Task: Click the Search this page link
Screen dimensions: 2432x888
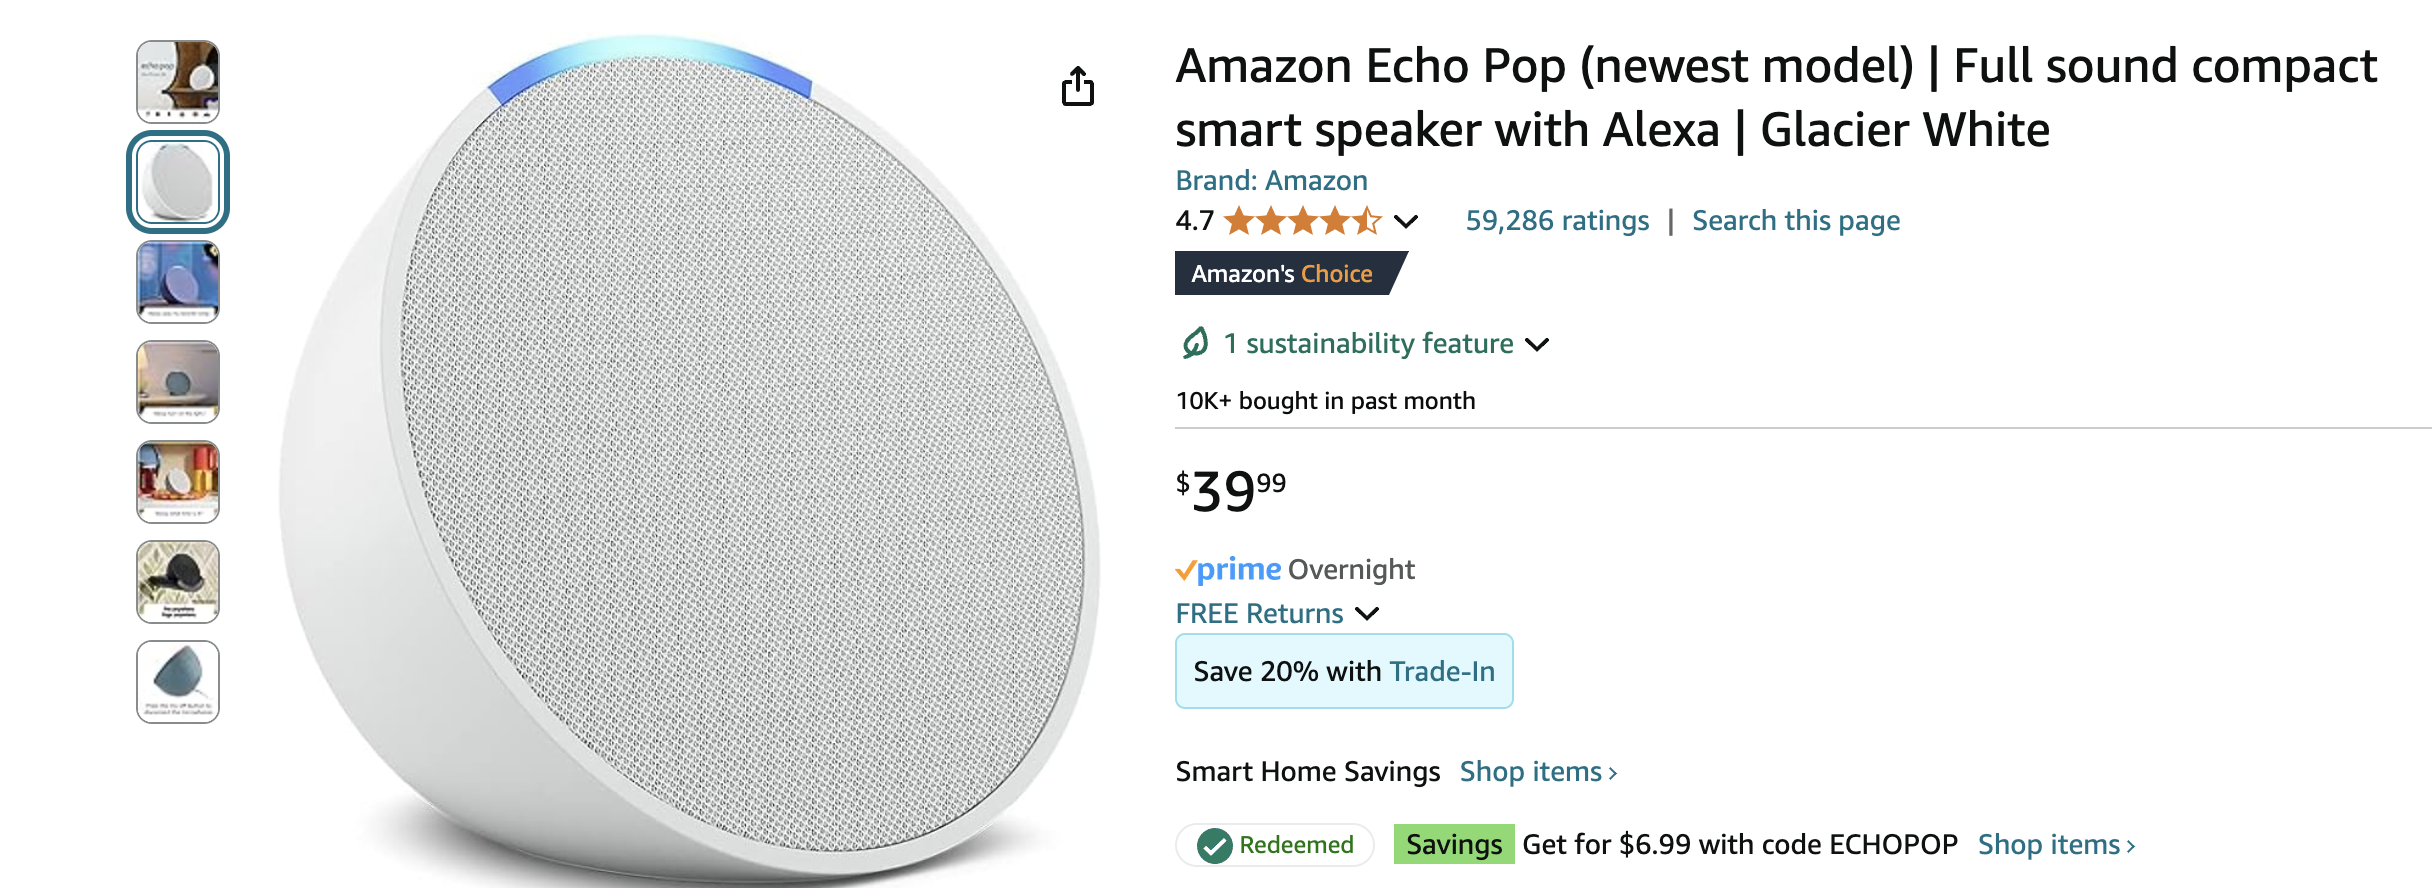Action: tap(1796, 221)
